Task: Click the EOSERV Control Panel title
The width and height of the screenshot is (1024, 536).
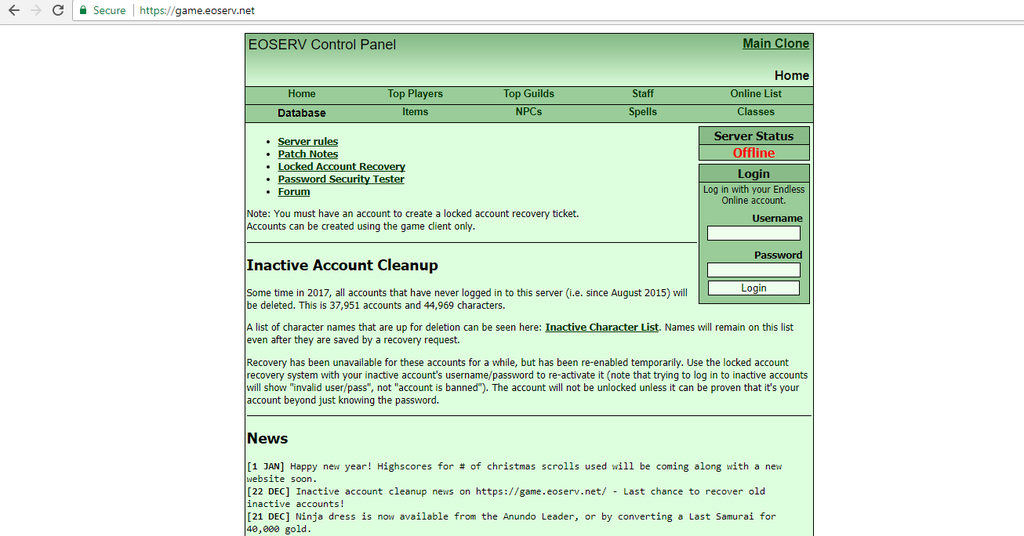Action: pyautogui.click(x=322, y=44)
